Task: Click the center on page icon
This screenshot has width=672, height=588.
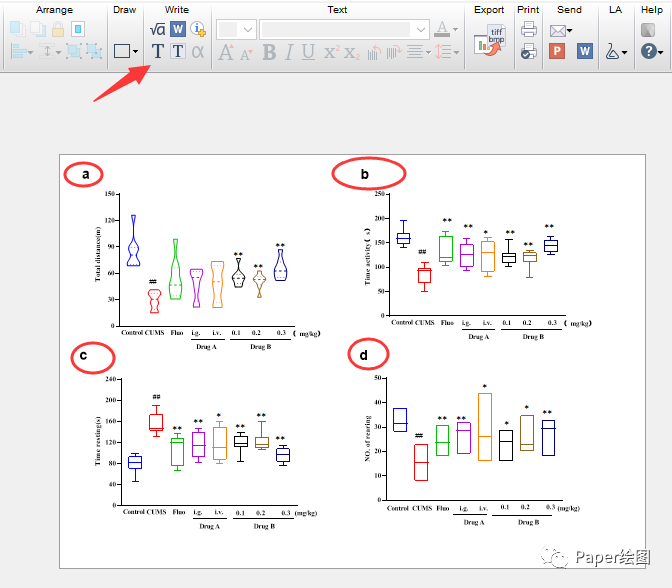Action: [78, 29]
